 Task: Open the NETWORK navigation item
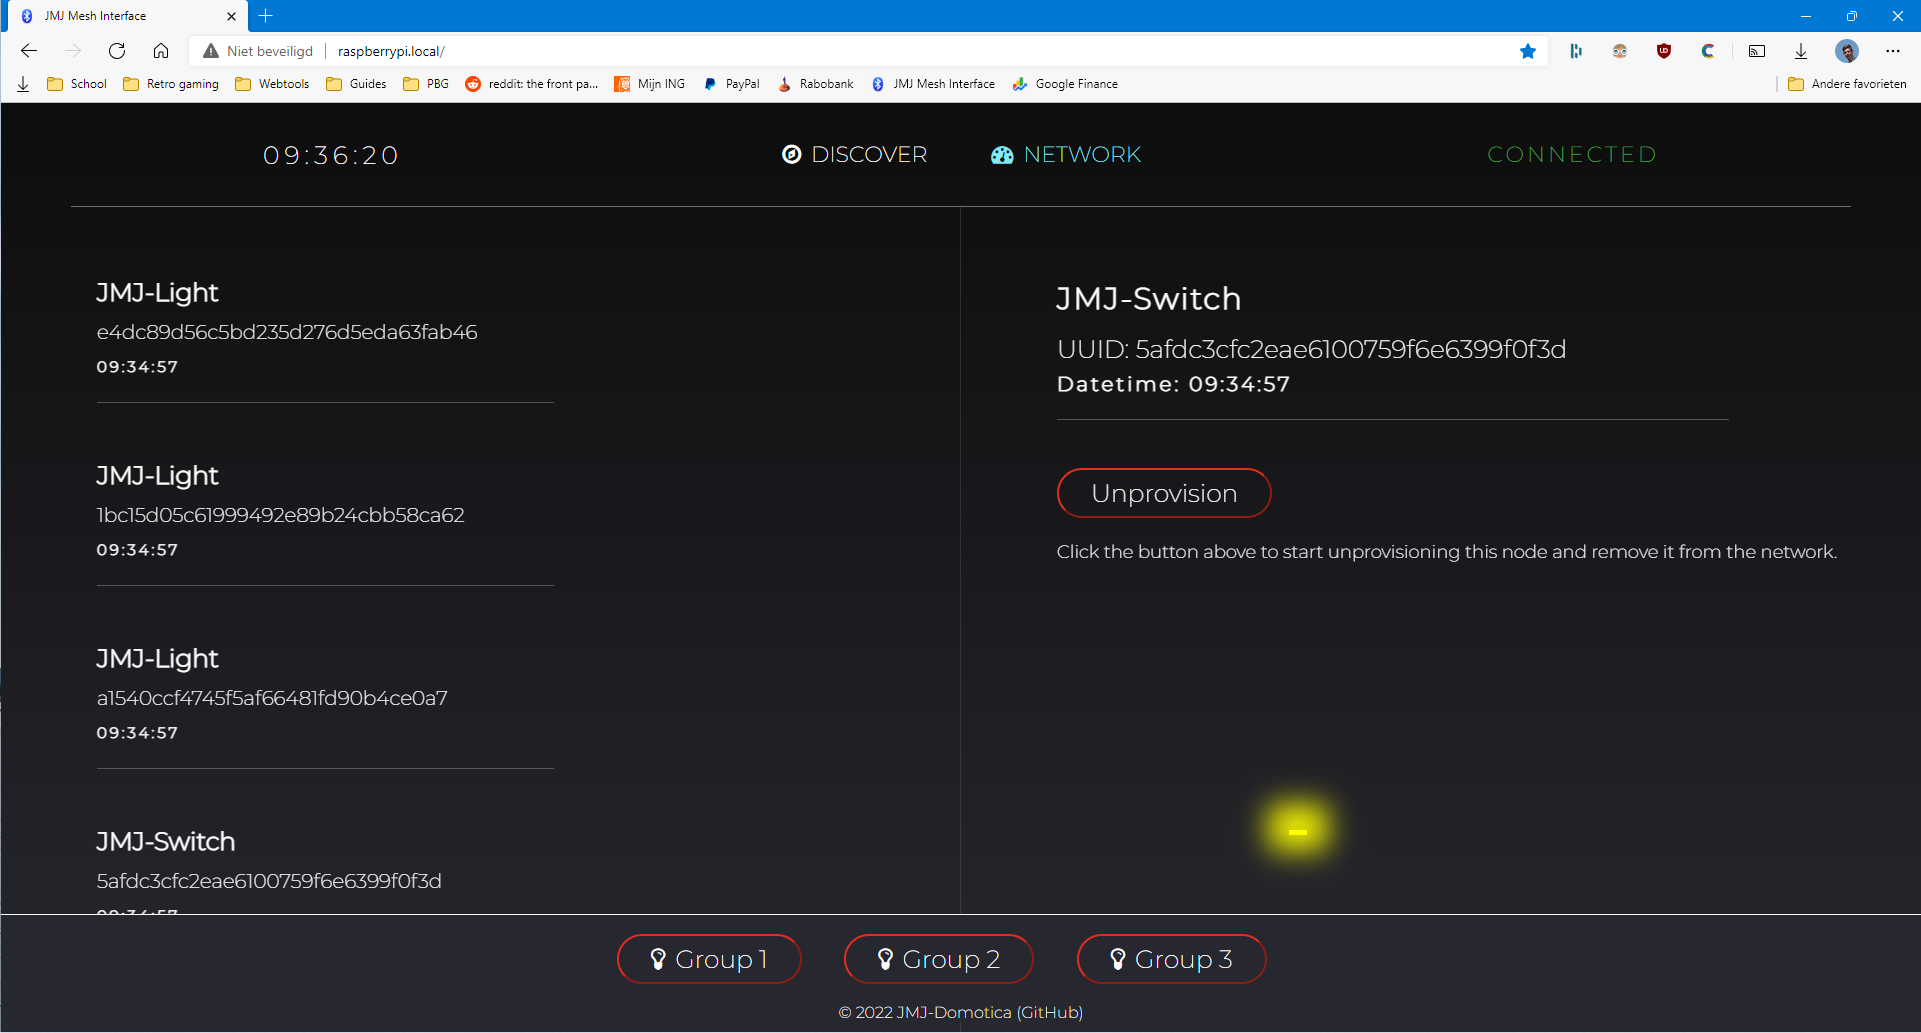[x=1082, y=155]
